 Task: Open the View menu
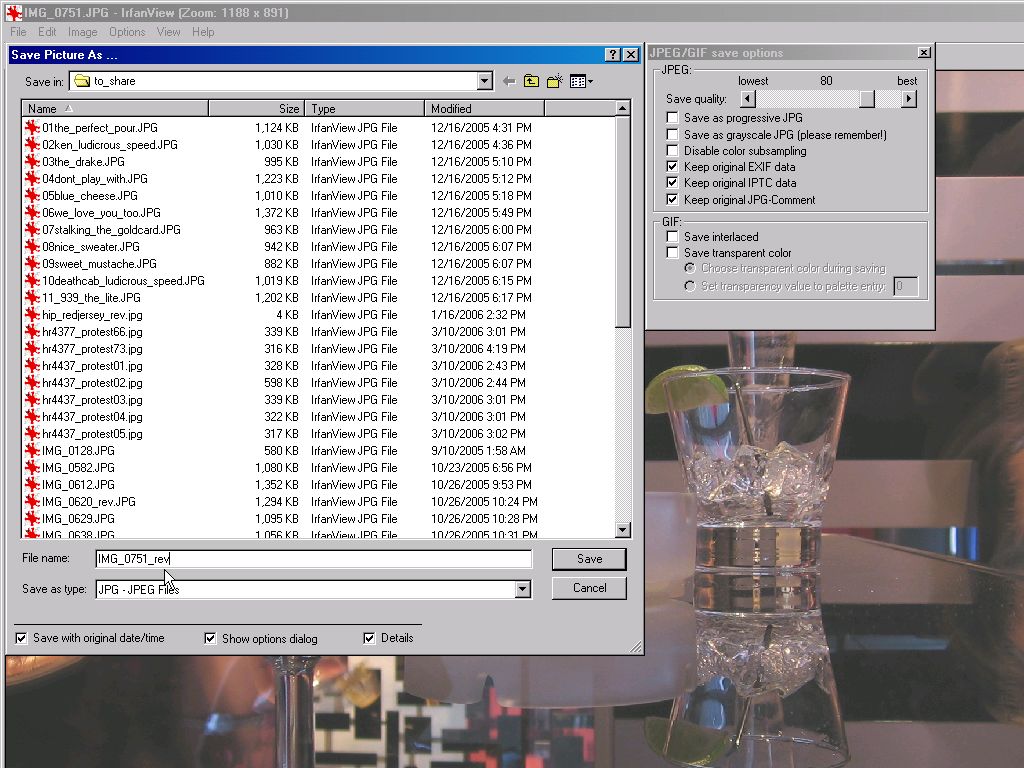(168, 32)
